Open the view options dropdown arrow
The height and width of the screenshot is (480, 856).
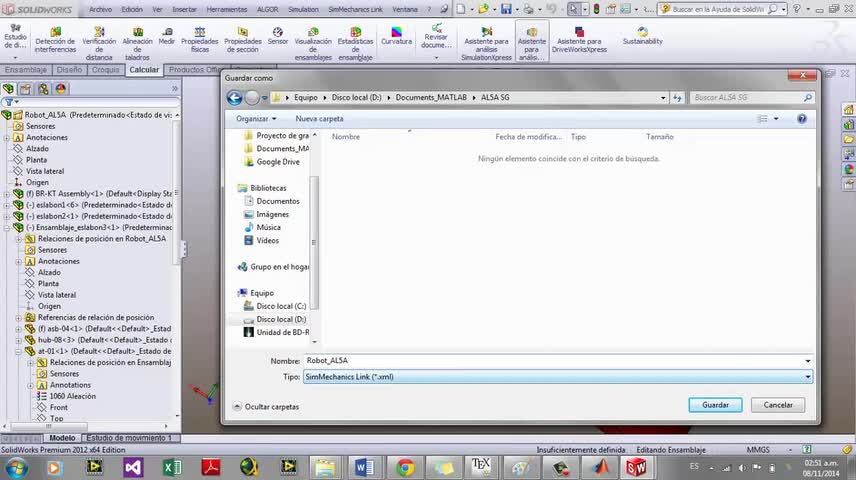pos(776,118)
